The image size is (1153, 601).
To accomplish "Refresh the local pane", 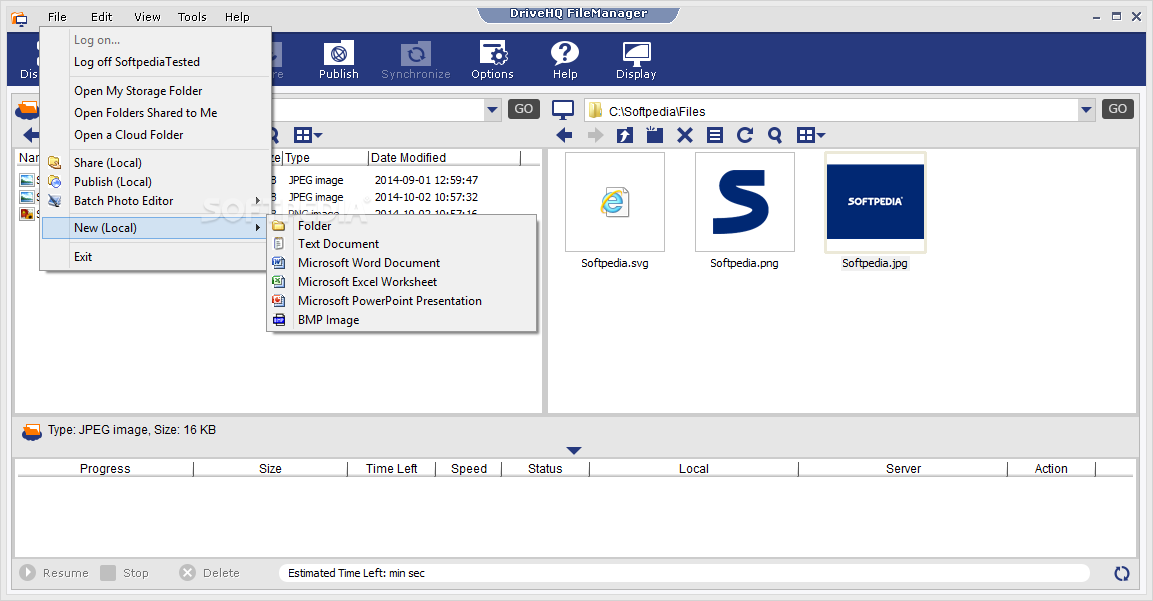I will coord(745,135).
